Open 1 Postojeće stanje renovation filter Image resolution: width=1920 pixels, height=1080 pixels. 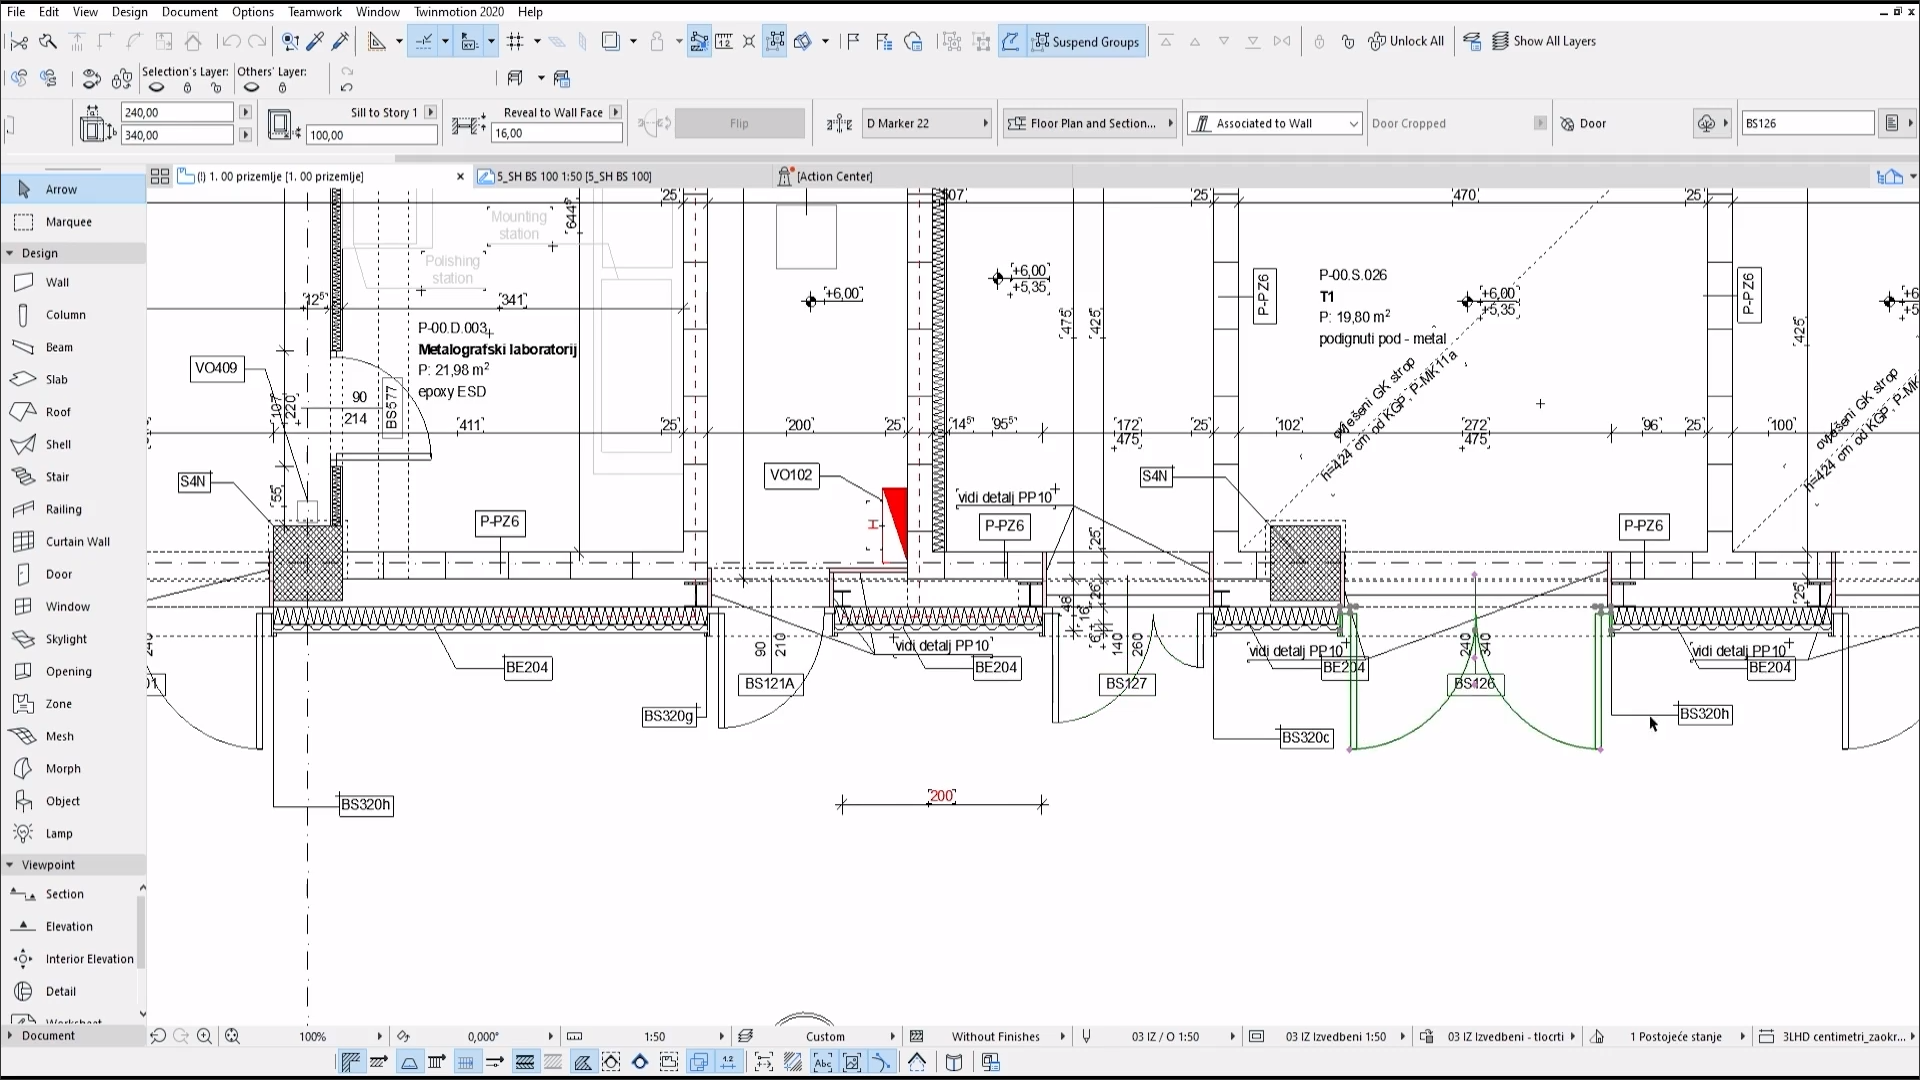tap(1668, 1037)
